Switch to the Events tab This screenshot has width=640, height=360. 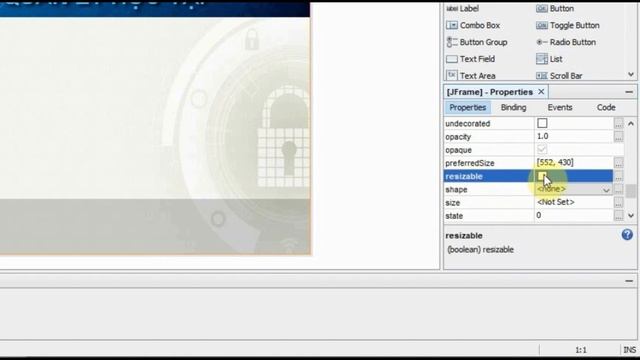pos(560,108)
